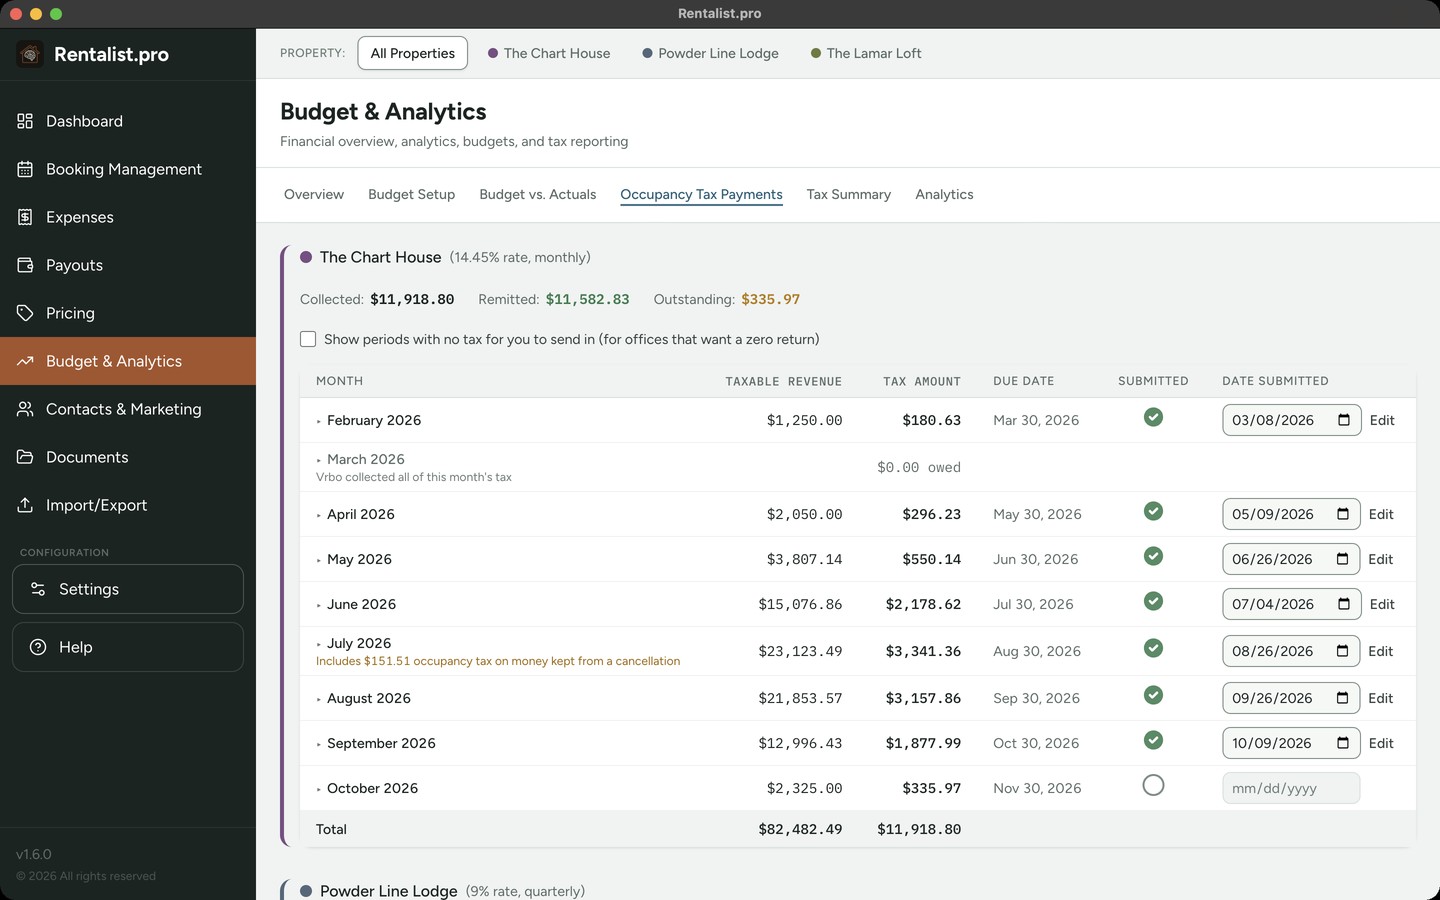Toggle submitted status for May 2026
Image resolution: width=1440 pixels, height=900 pixels.
[x=1153, y=556]
